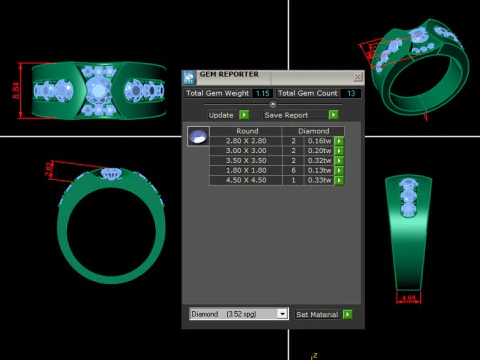This screenshot has height=360, width=480.
Task: Click the 0.16tw weight cell
Action: 319,141
